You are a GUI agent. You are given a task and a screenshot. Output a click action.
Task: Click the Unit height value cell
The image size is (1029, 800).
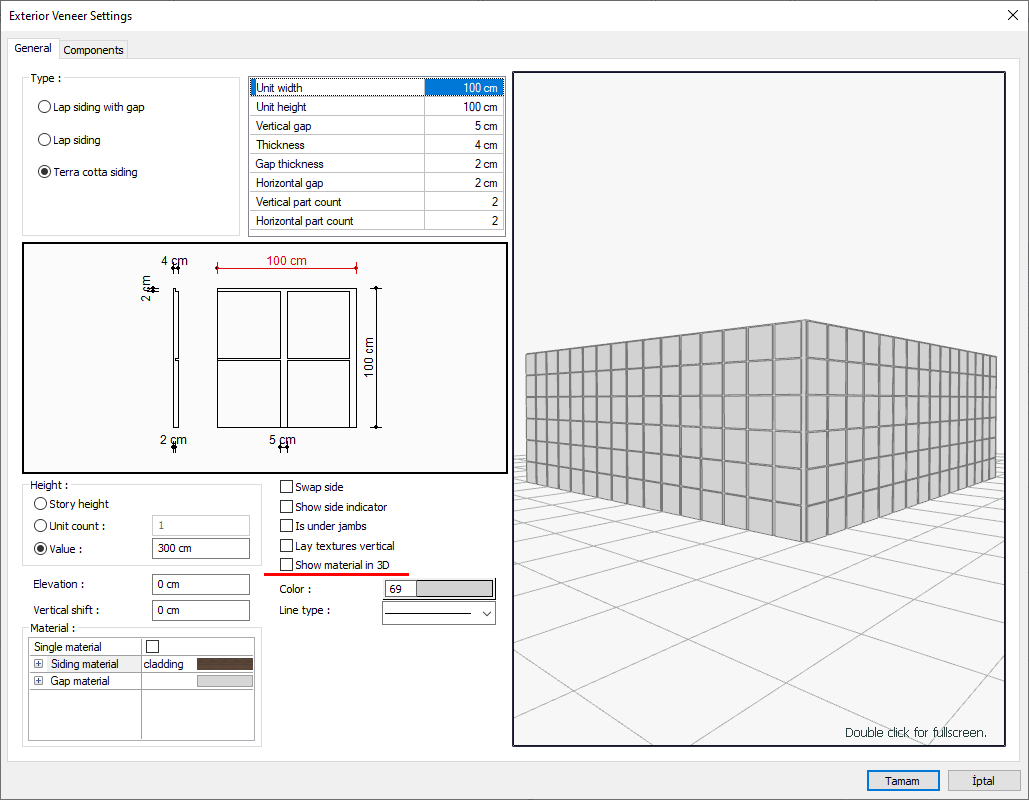(x=464, y=107)
